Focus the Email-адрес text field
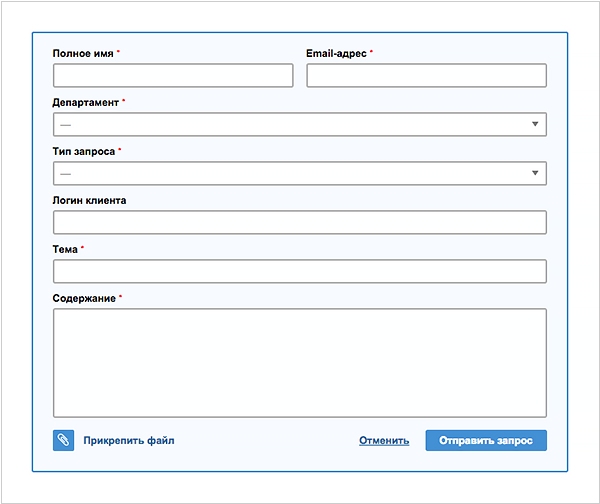 click(426, 75)
